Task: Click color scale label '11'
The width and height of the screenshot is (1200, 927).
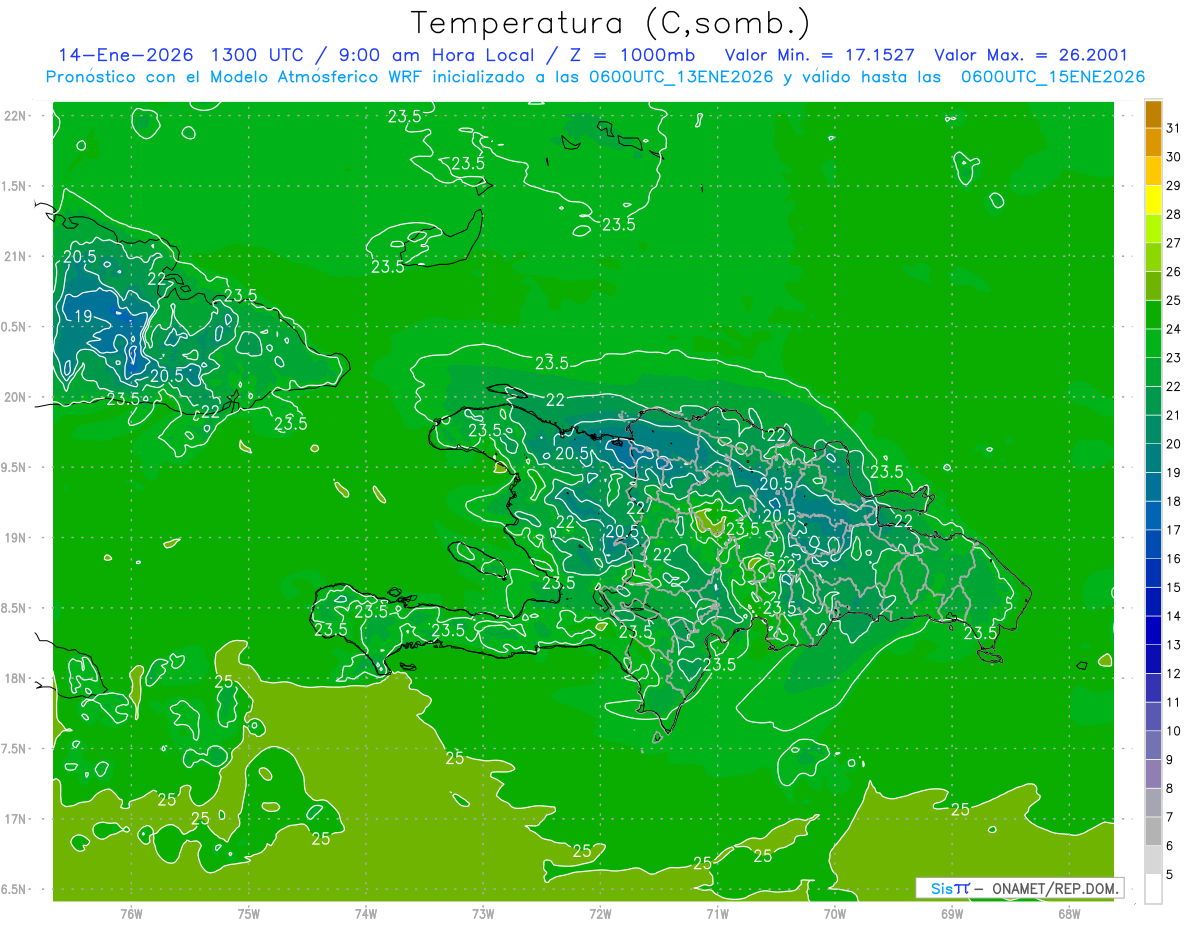Action: [1173, 702]
